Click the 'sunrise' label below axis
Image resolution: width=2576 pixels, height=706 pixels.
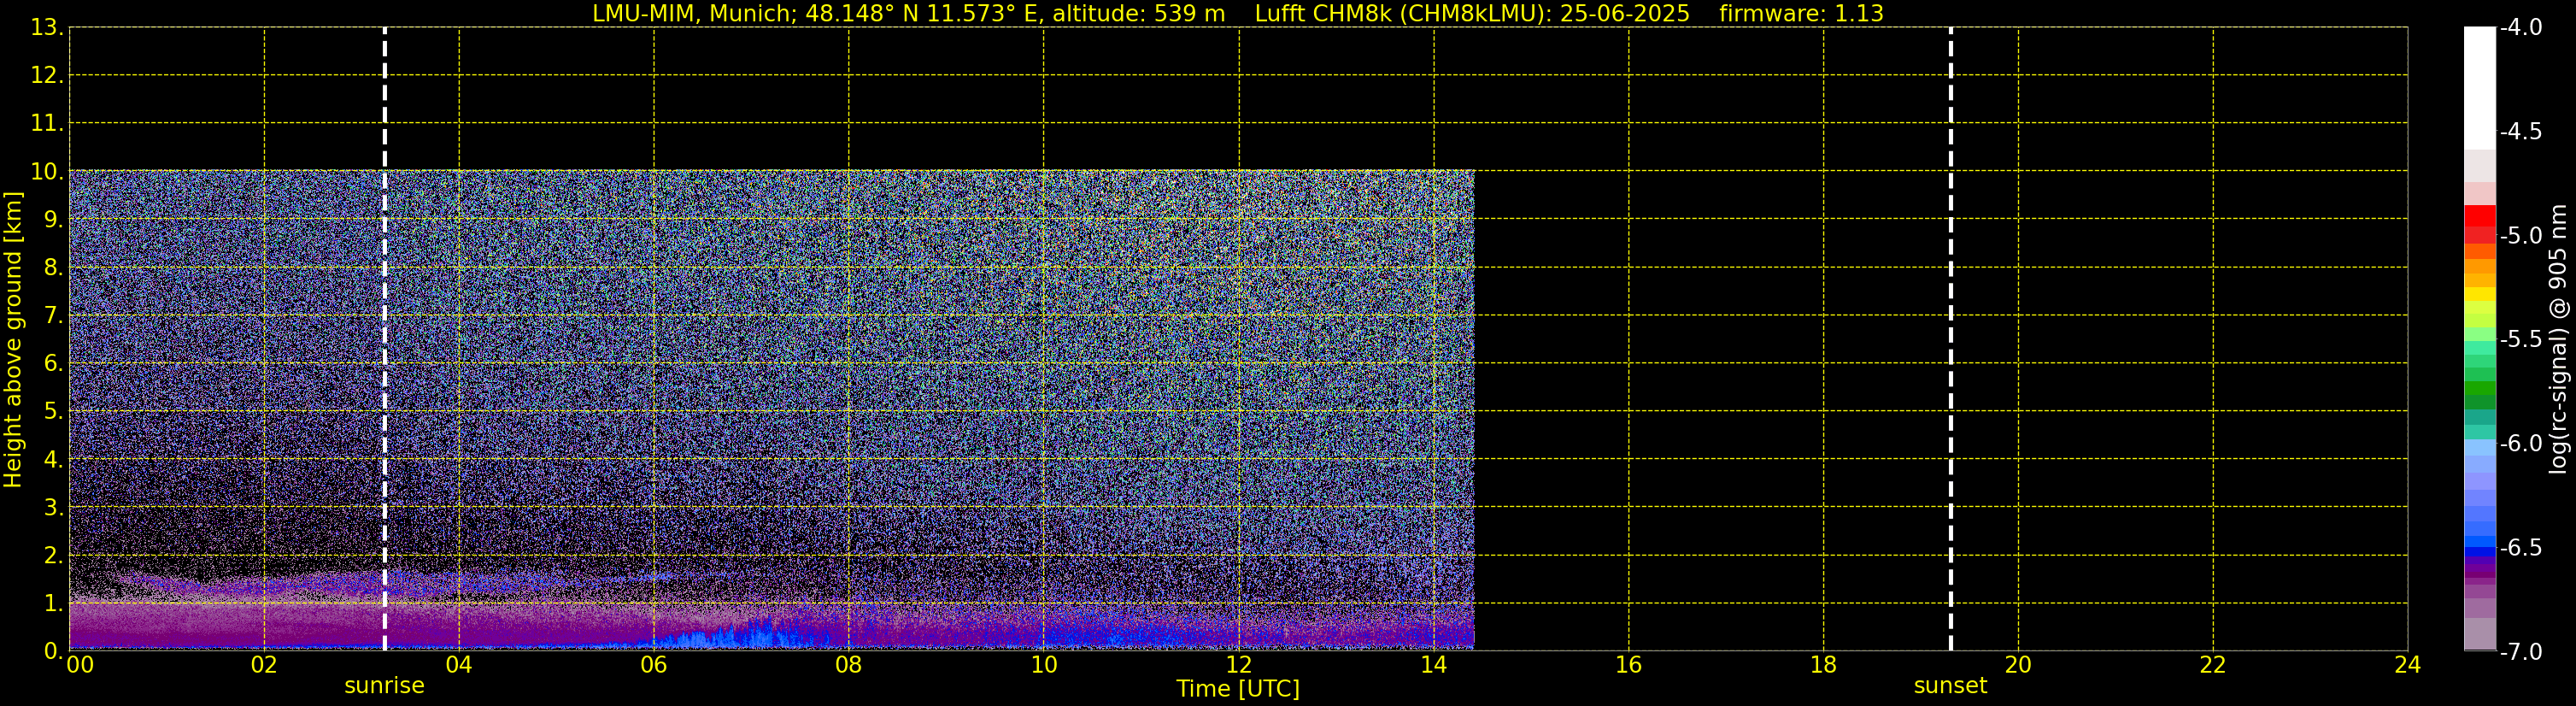point(384,686)
